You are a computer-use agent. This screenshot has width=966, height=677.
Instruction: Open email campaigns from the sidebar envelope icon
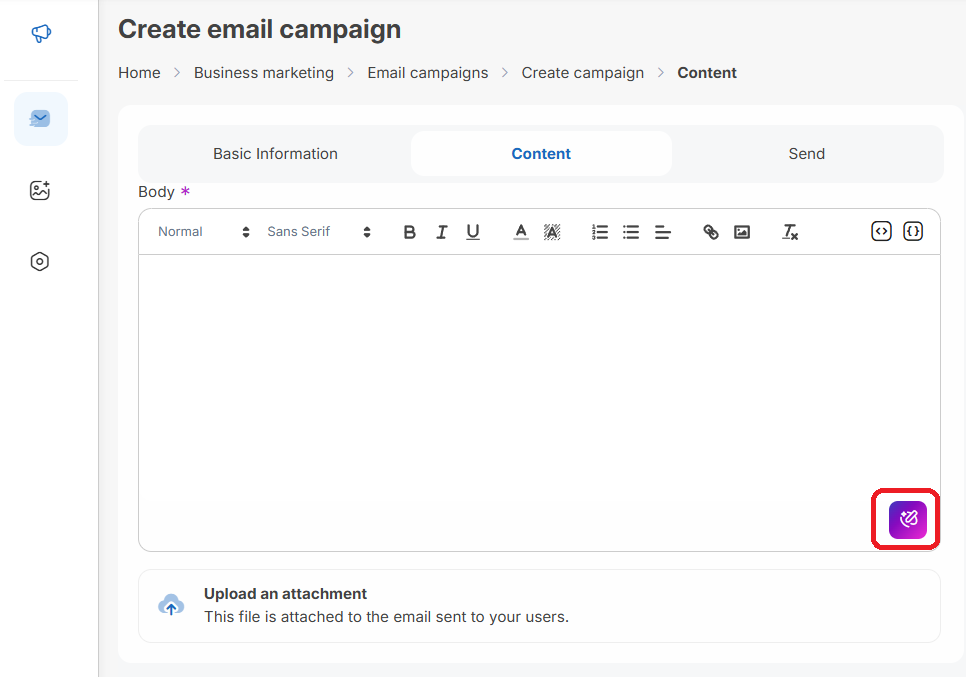pyautogui.click(x=41, y=119)
